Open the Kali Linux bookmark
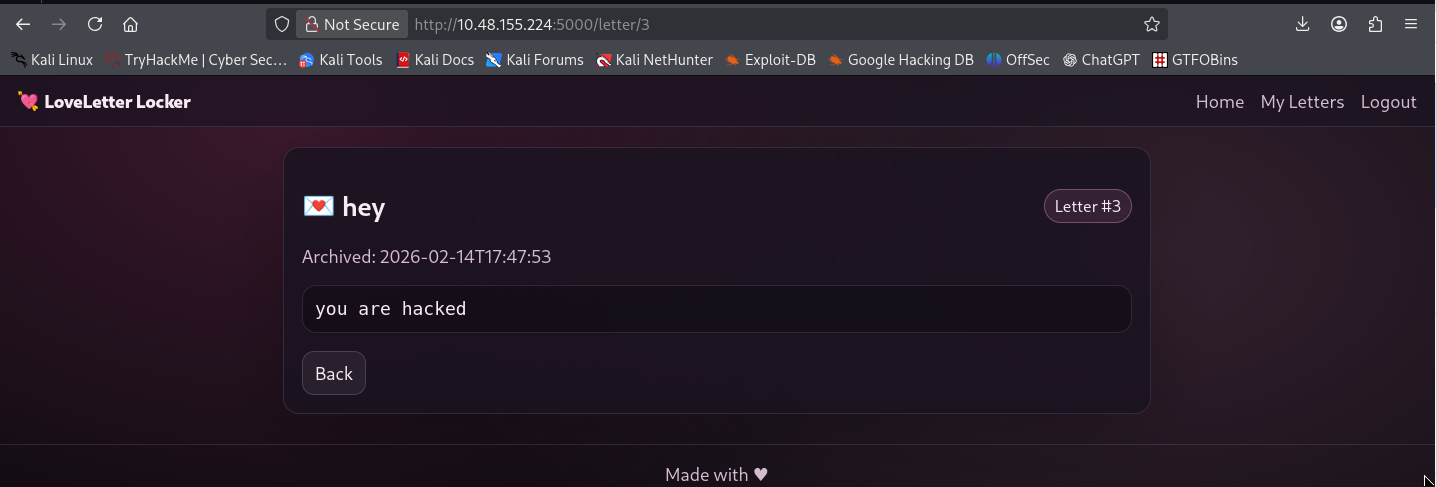Screen dimensions: 1437x487 point(52,60)
